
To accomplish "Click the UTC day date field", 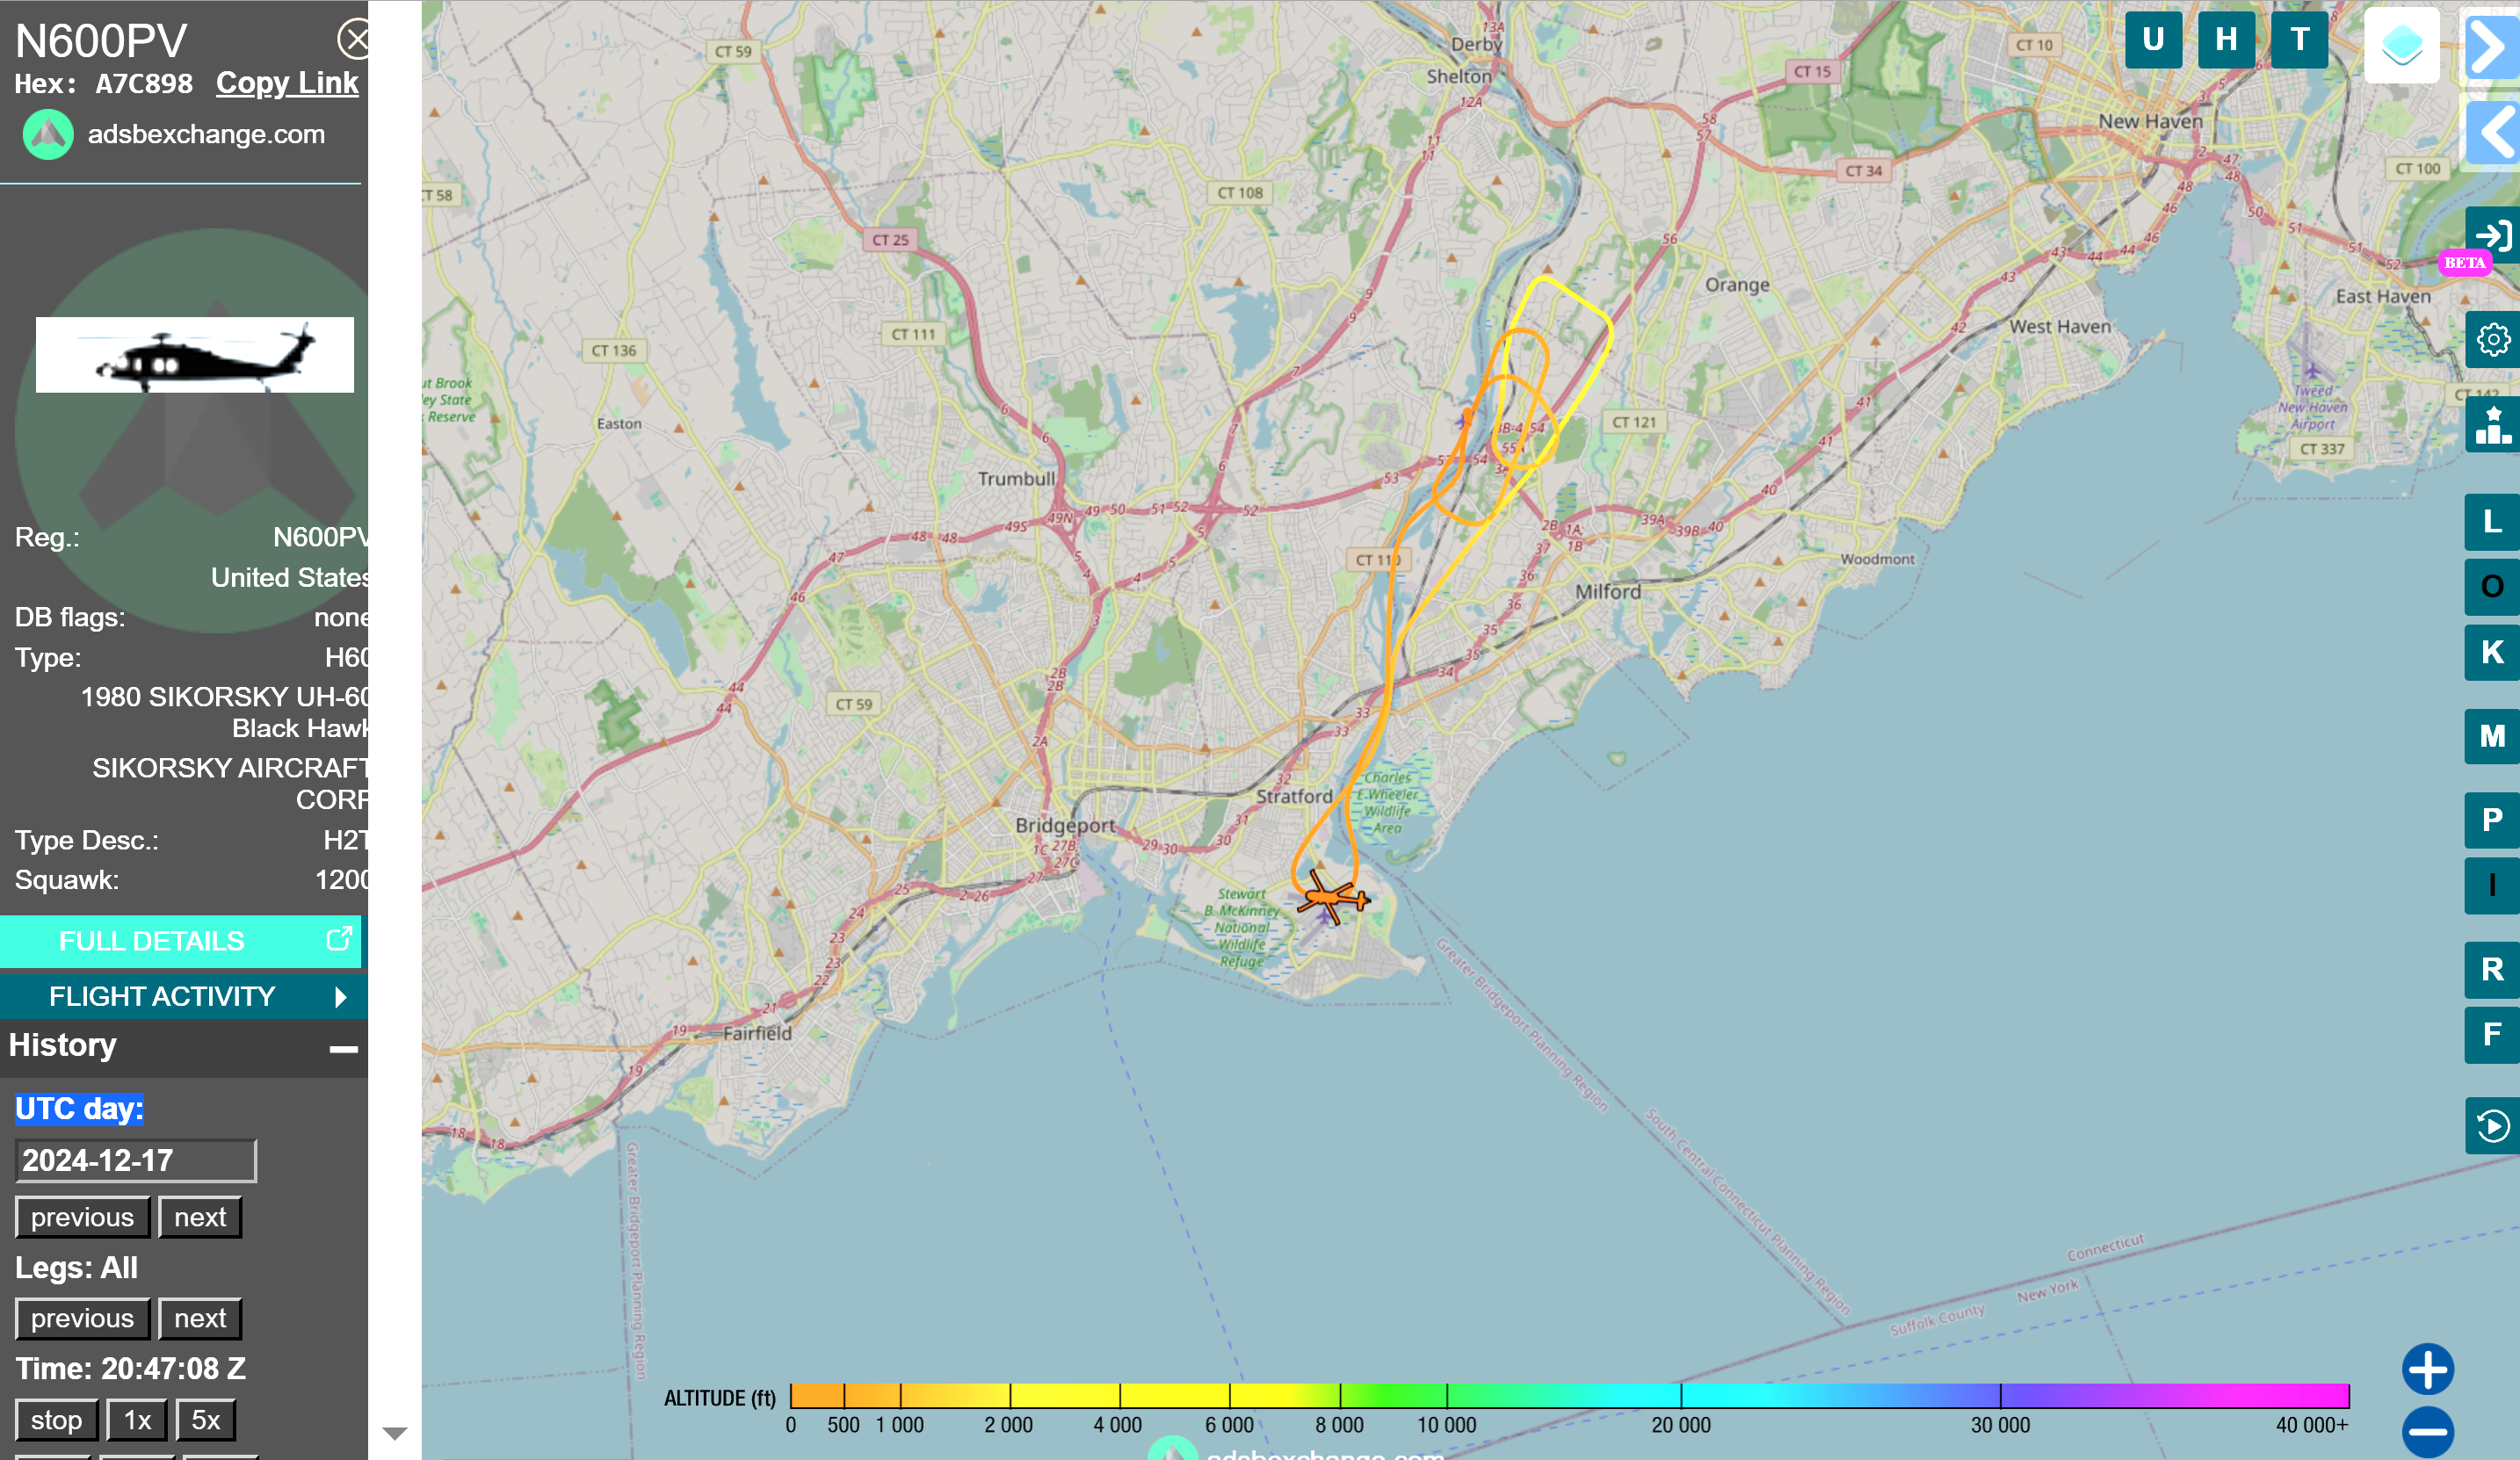I will (x=136, y=1160).
